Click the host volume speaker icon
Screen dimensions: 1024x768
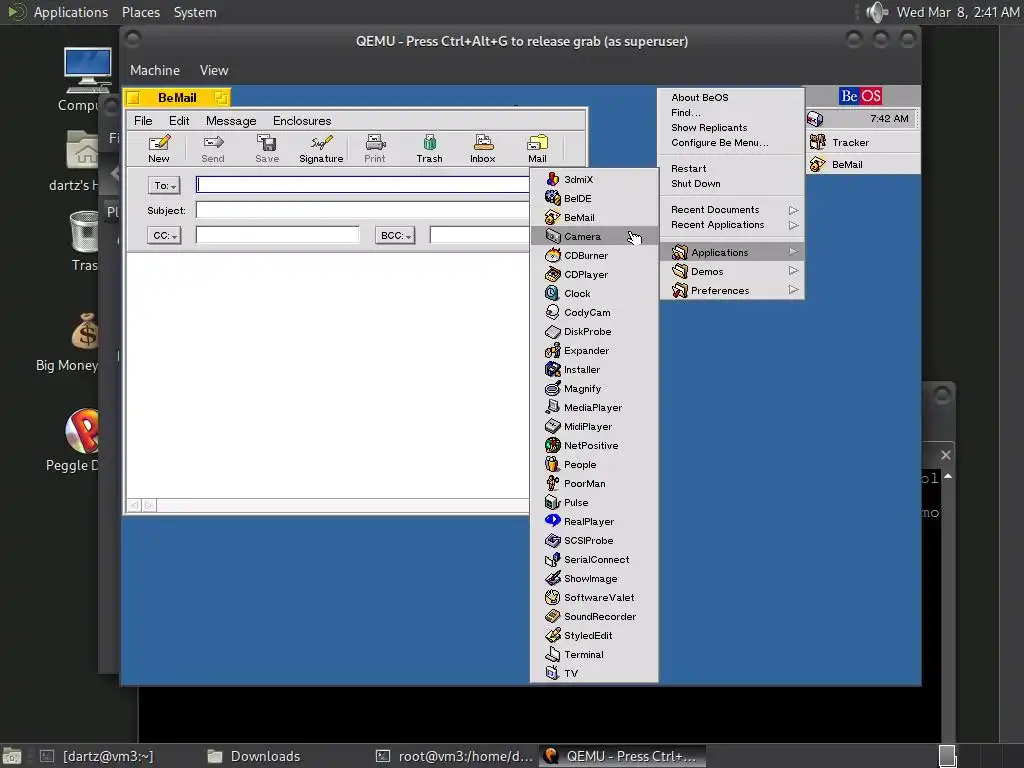point(877,12)
